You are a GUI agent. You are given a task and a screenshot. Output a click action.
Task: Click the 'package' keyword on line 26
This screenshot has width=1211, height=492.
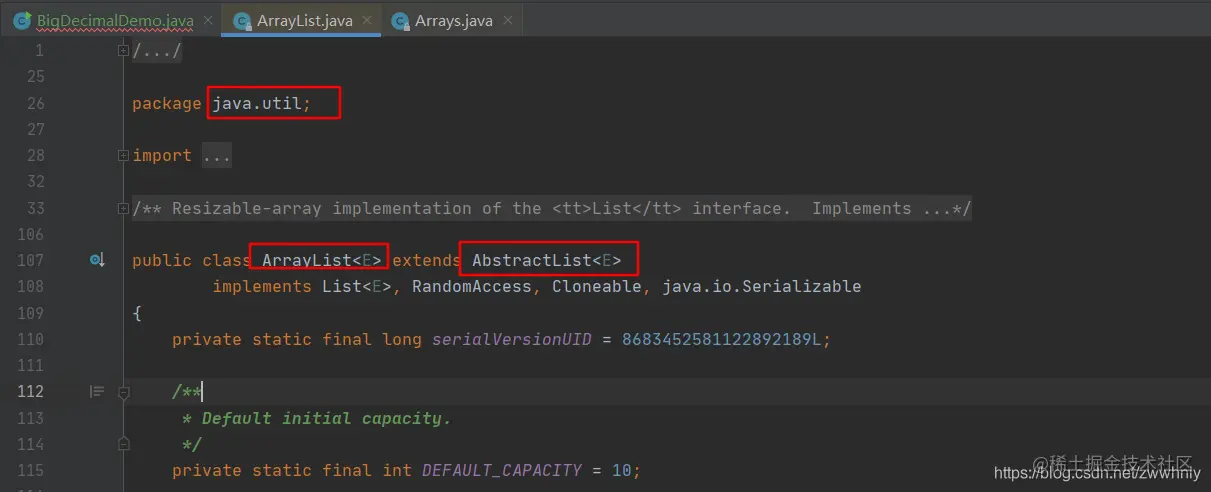tap(167, 103)
